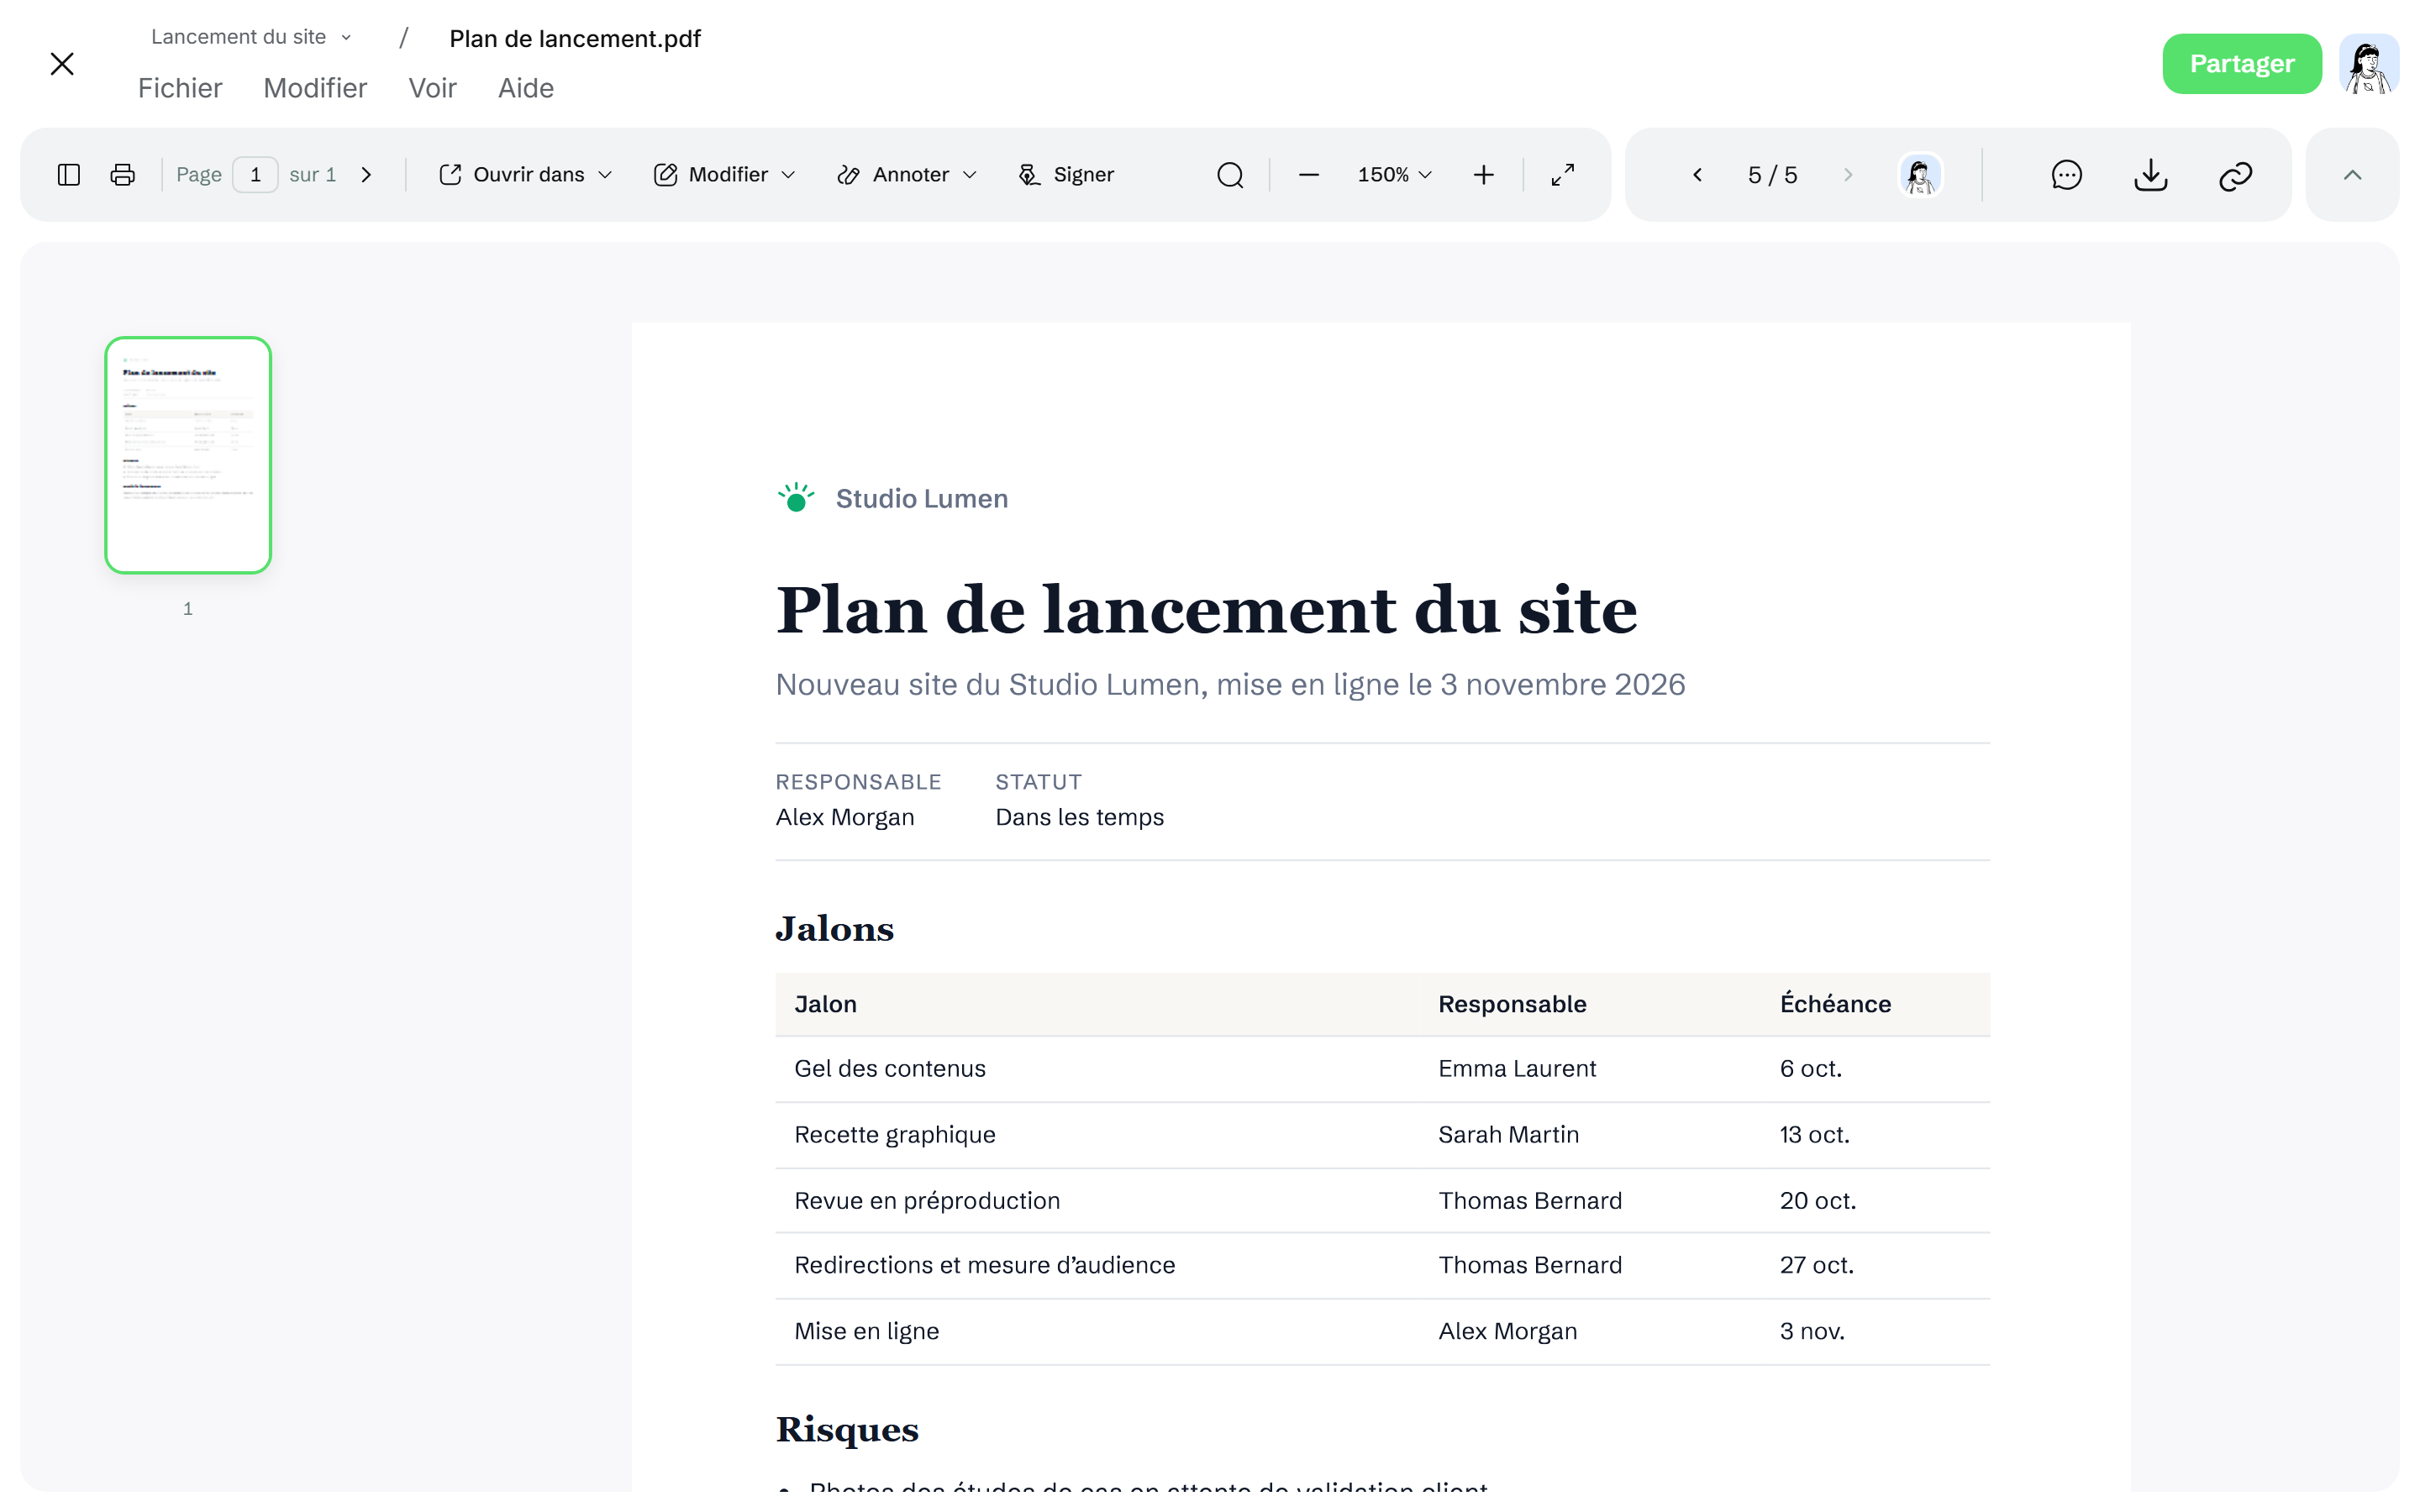
Task: Click the 'Dans les temps' status value
Action: [1079, 817]
